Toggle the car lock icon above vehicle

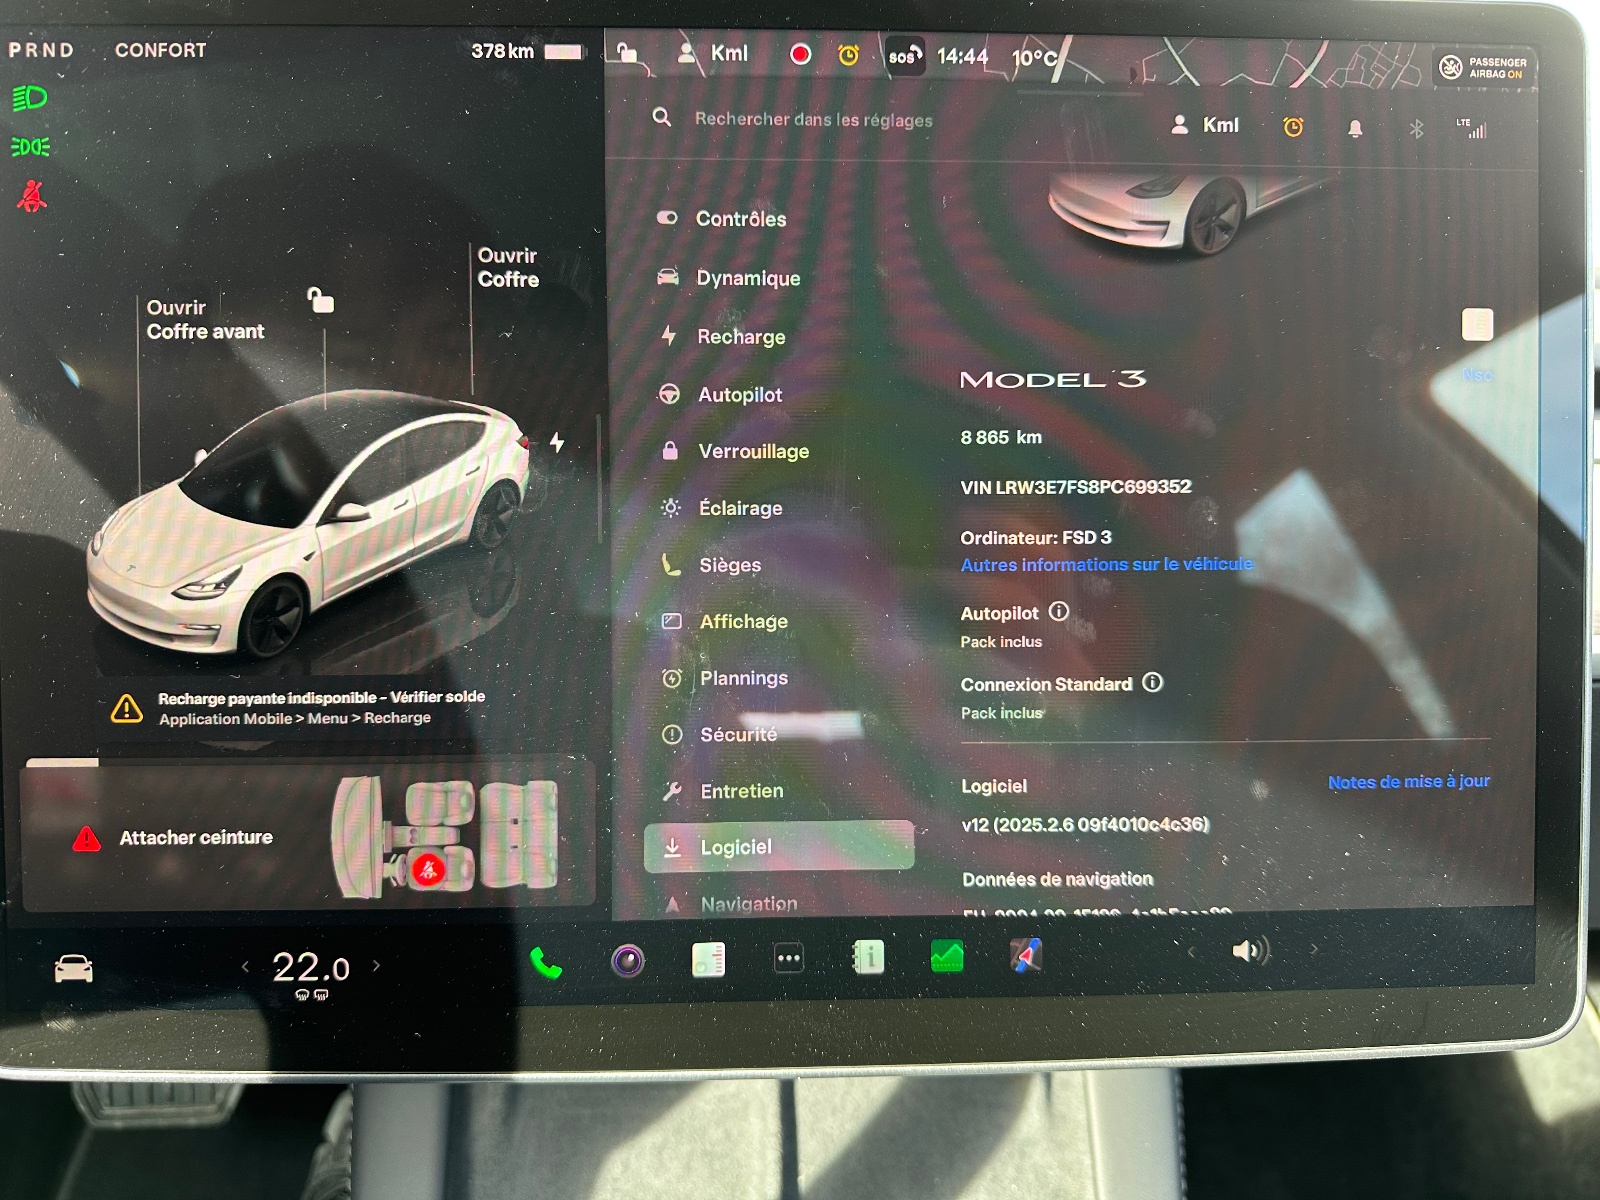(320, 300)
